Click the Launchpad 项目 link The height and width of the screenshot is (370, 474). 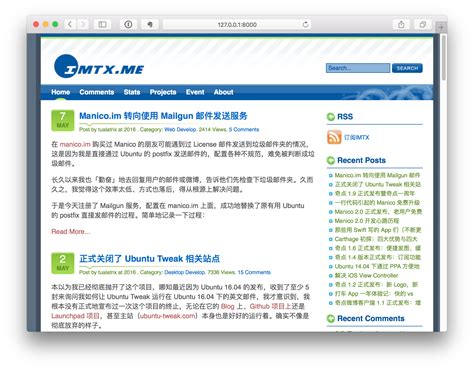75,316
